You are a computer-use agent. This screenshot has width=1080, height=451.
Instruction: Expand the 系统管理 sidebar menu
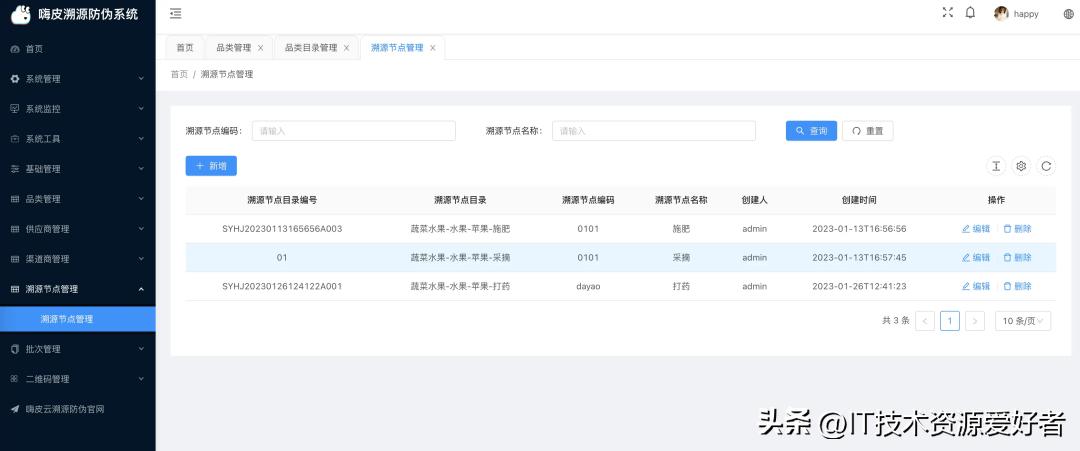(x=77, y=79)
